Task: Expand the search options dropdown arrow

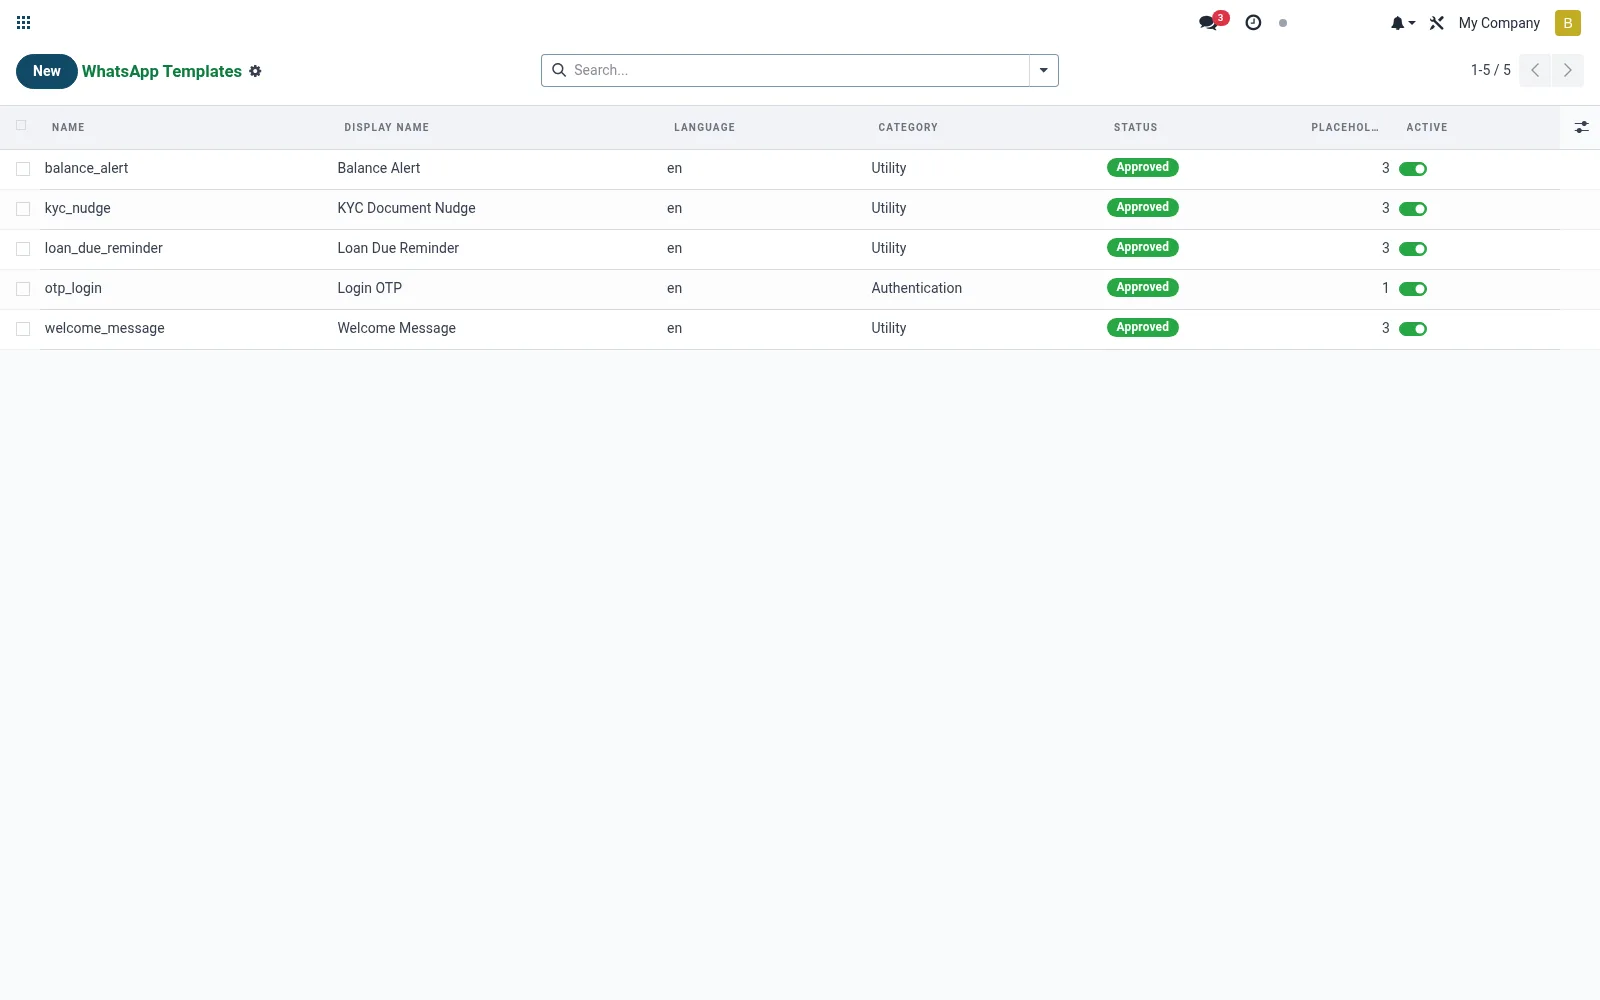Action: [1044, 70]
